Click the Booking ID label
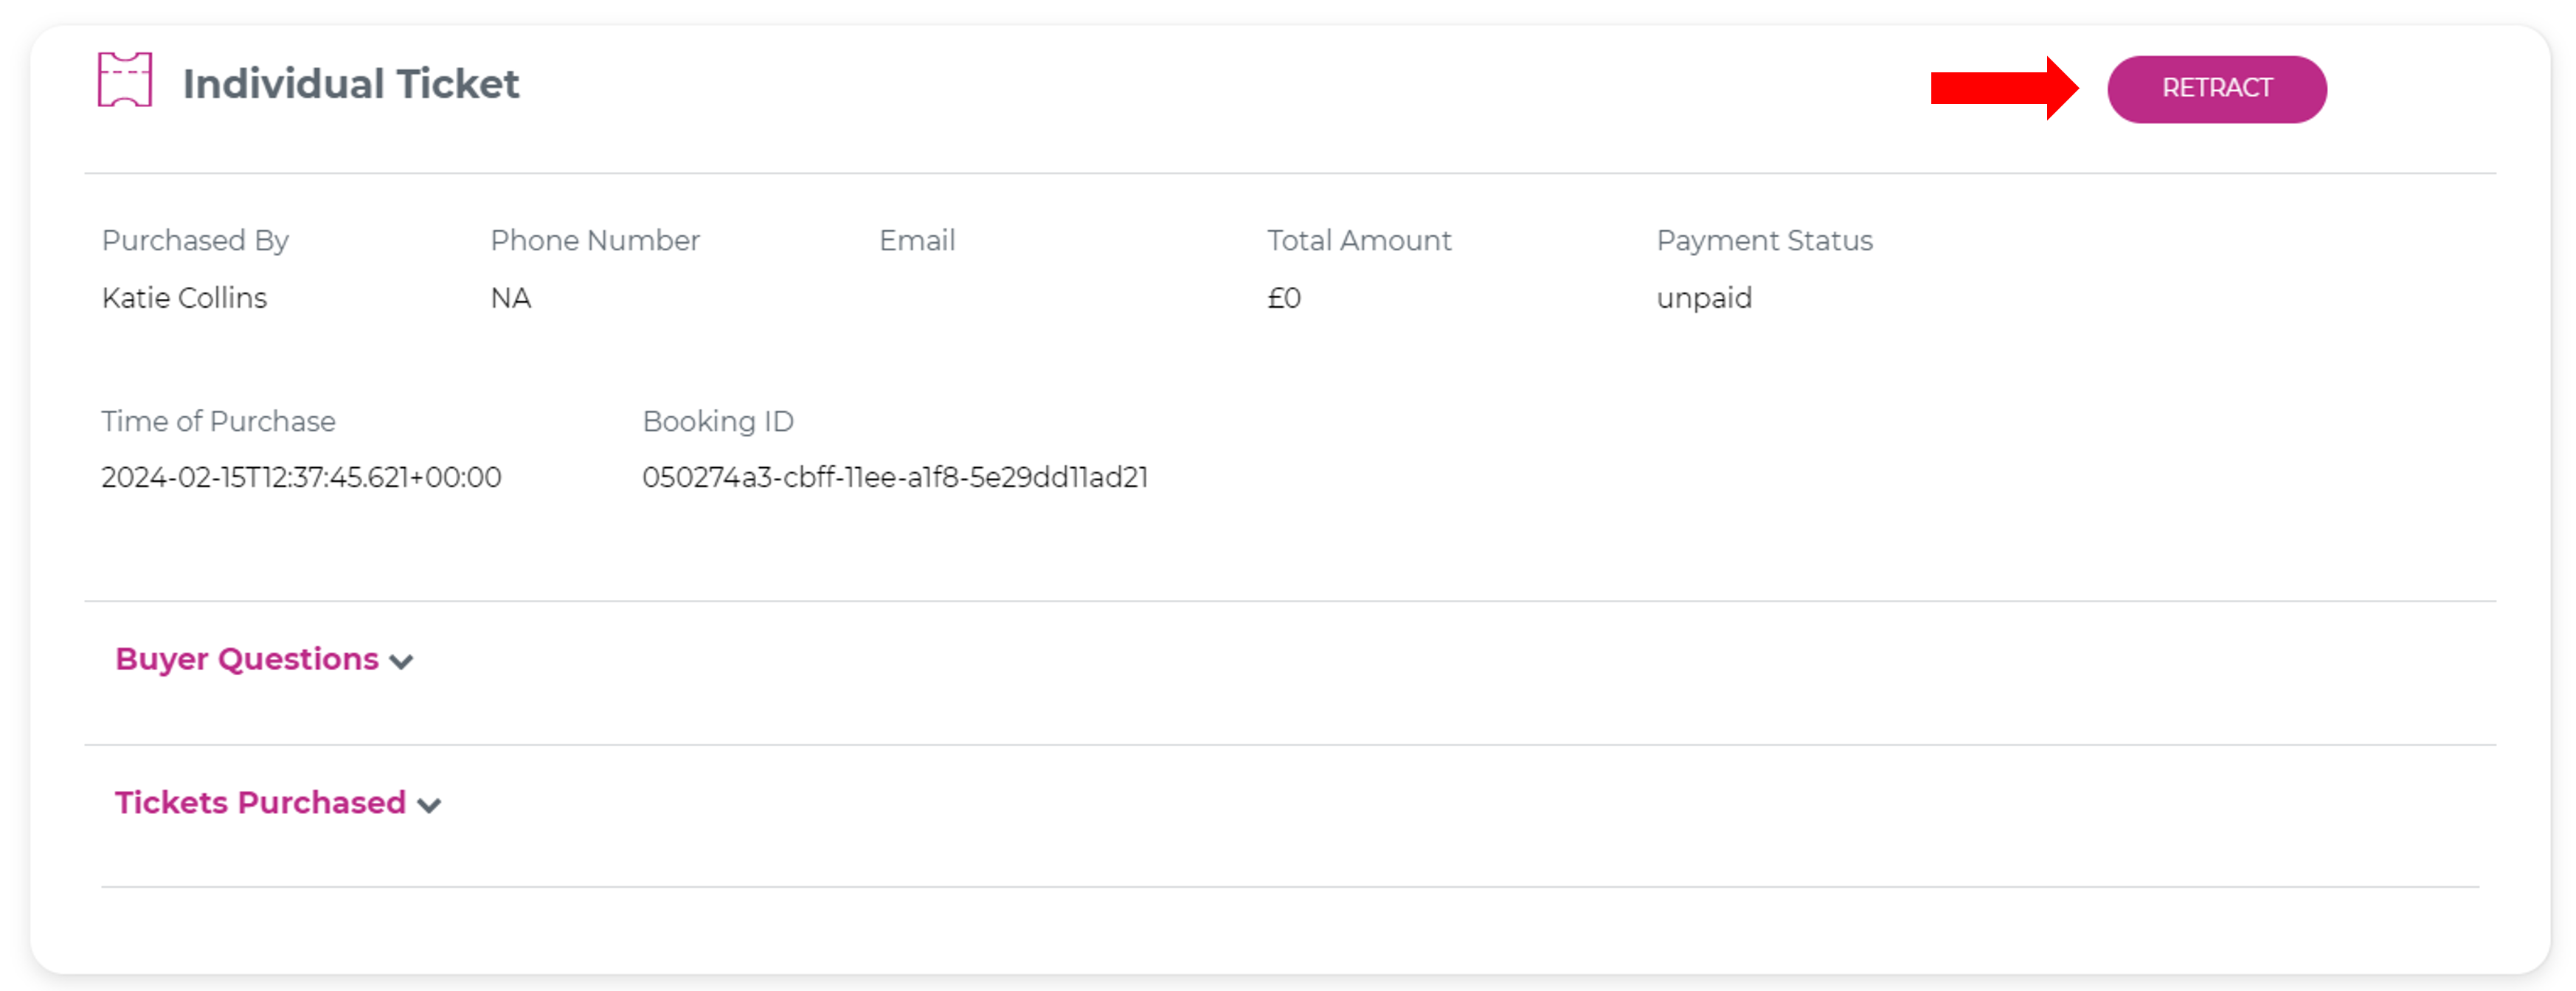Image resolution: width=2576 pixels, height=991 pixels. pos(718,421)
